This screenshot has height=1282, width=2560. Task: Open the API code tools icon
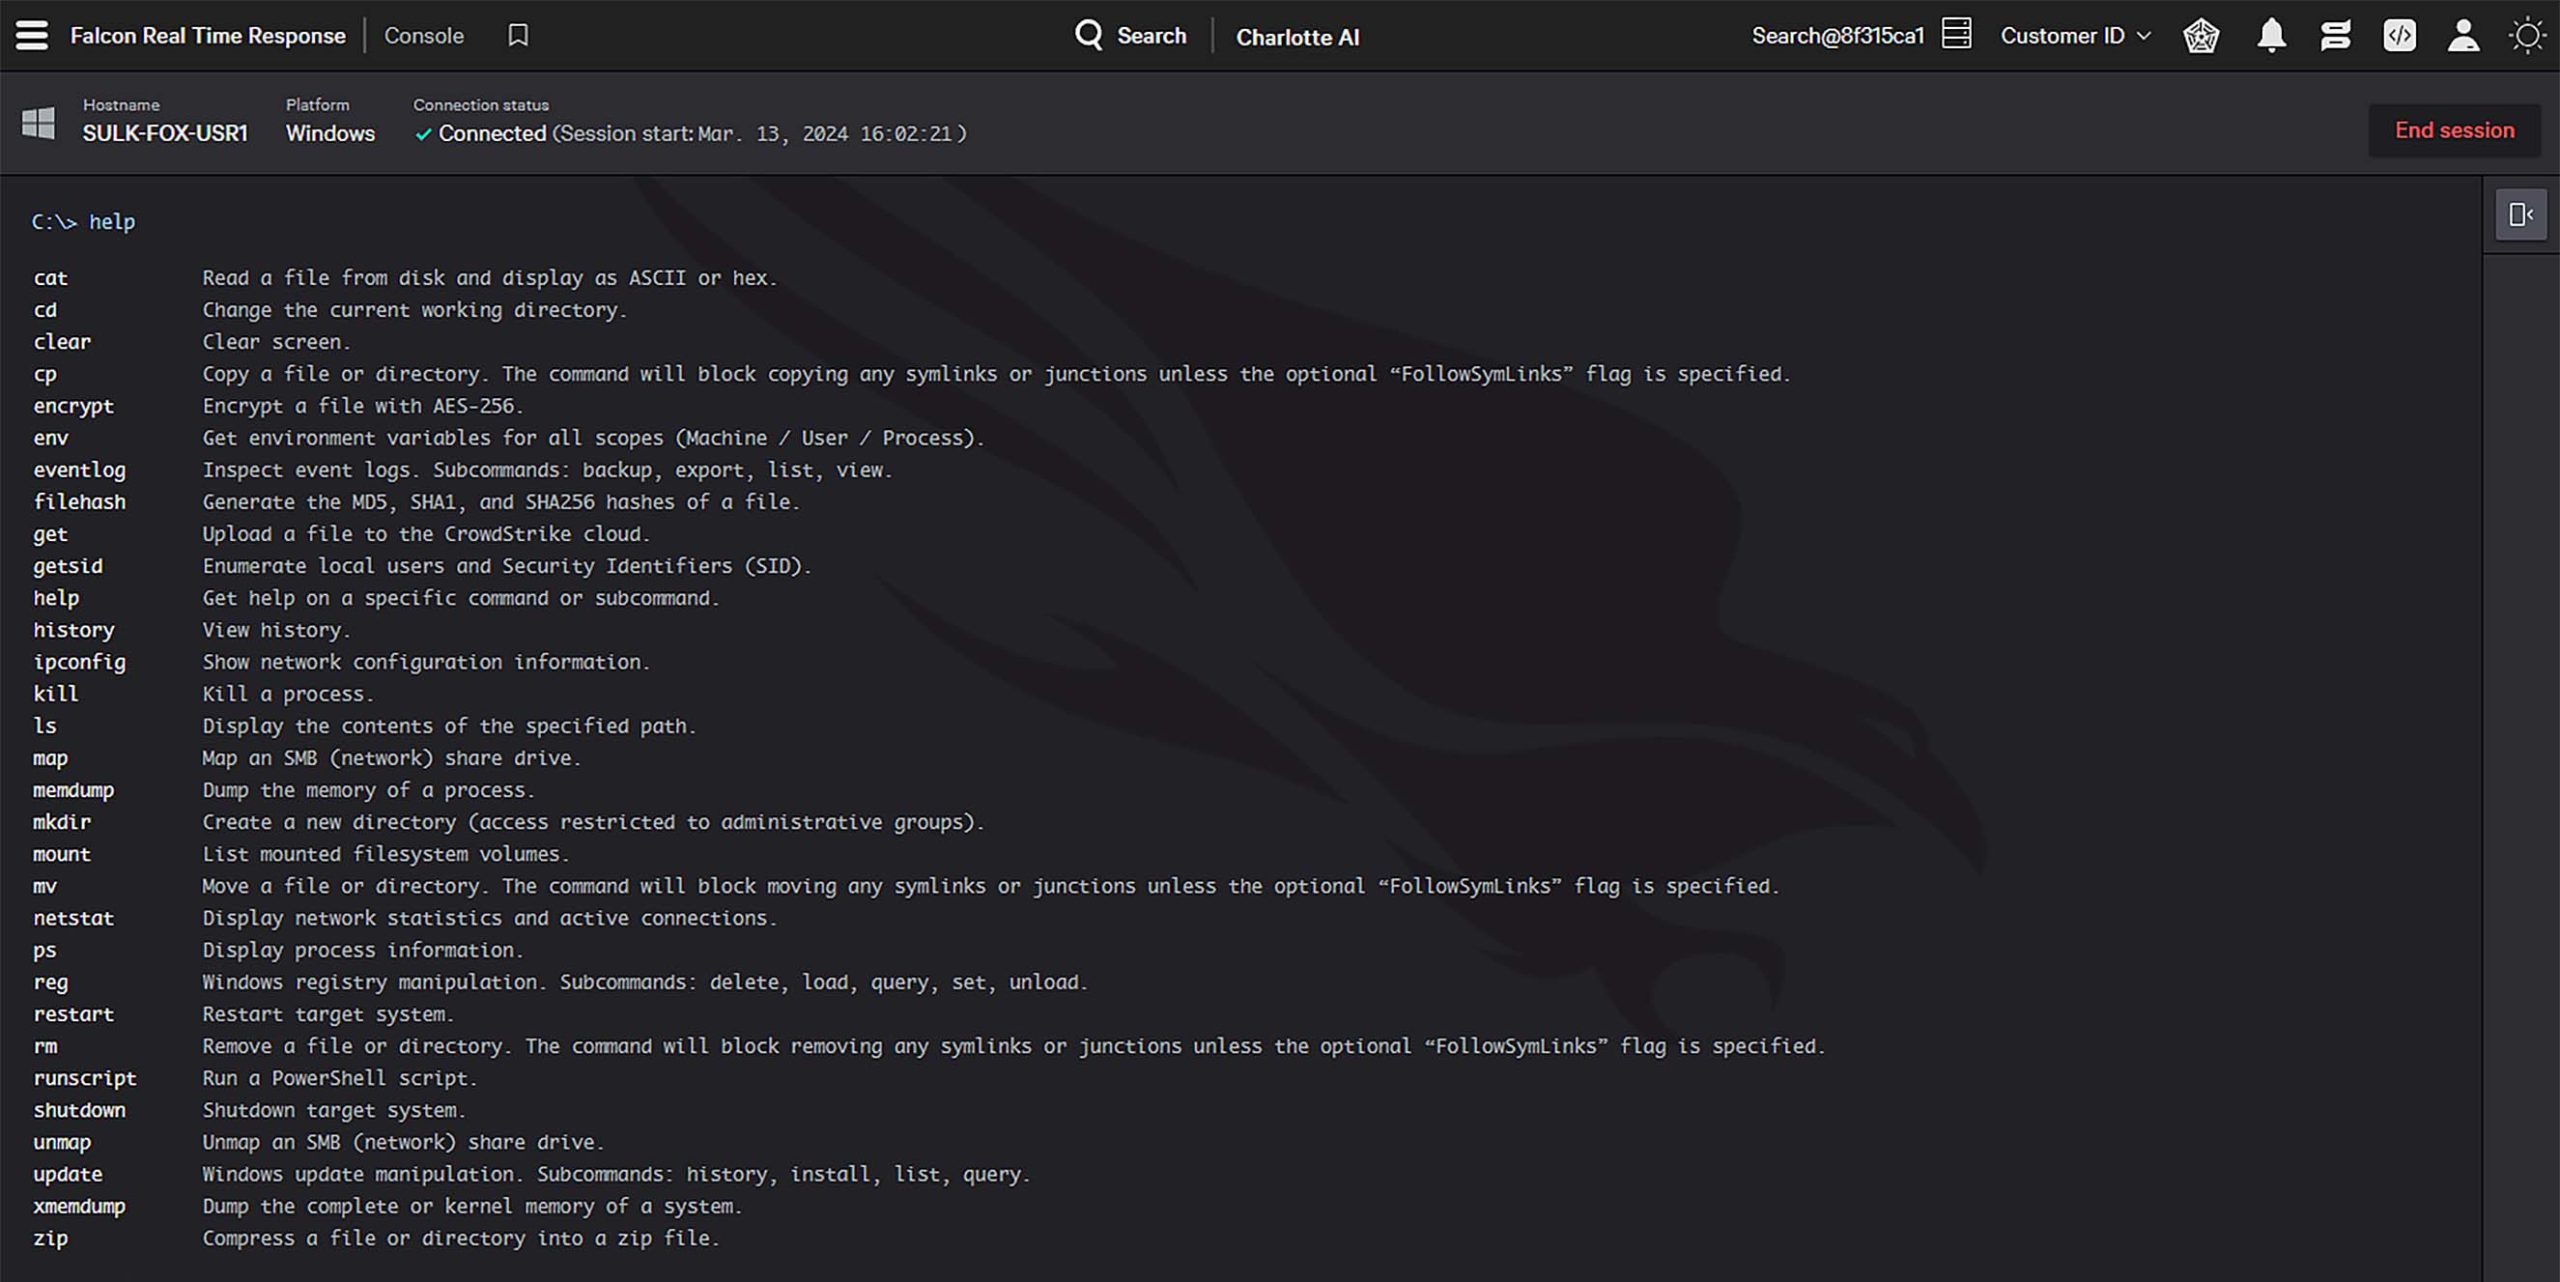click(x=2399, y=35)
